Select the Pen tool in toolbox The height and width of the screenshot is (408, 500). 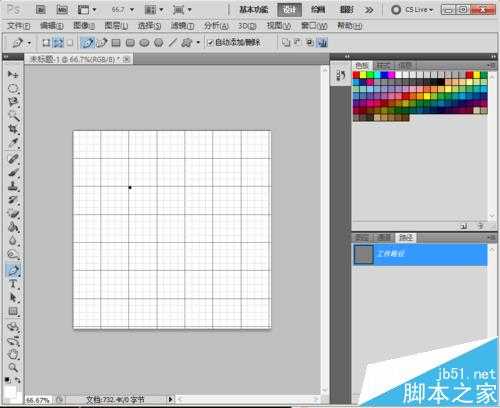coord(13,270)
